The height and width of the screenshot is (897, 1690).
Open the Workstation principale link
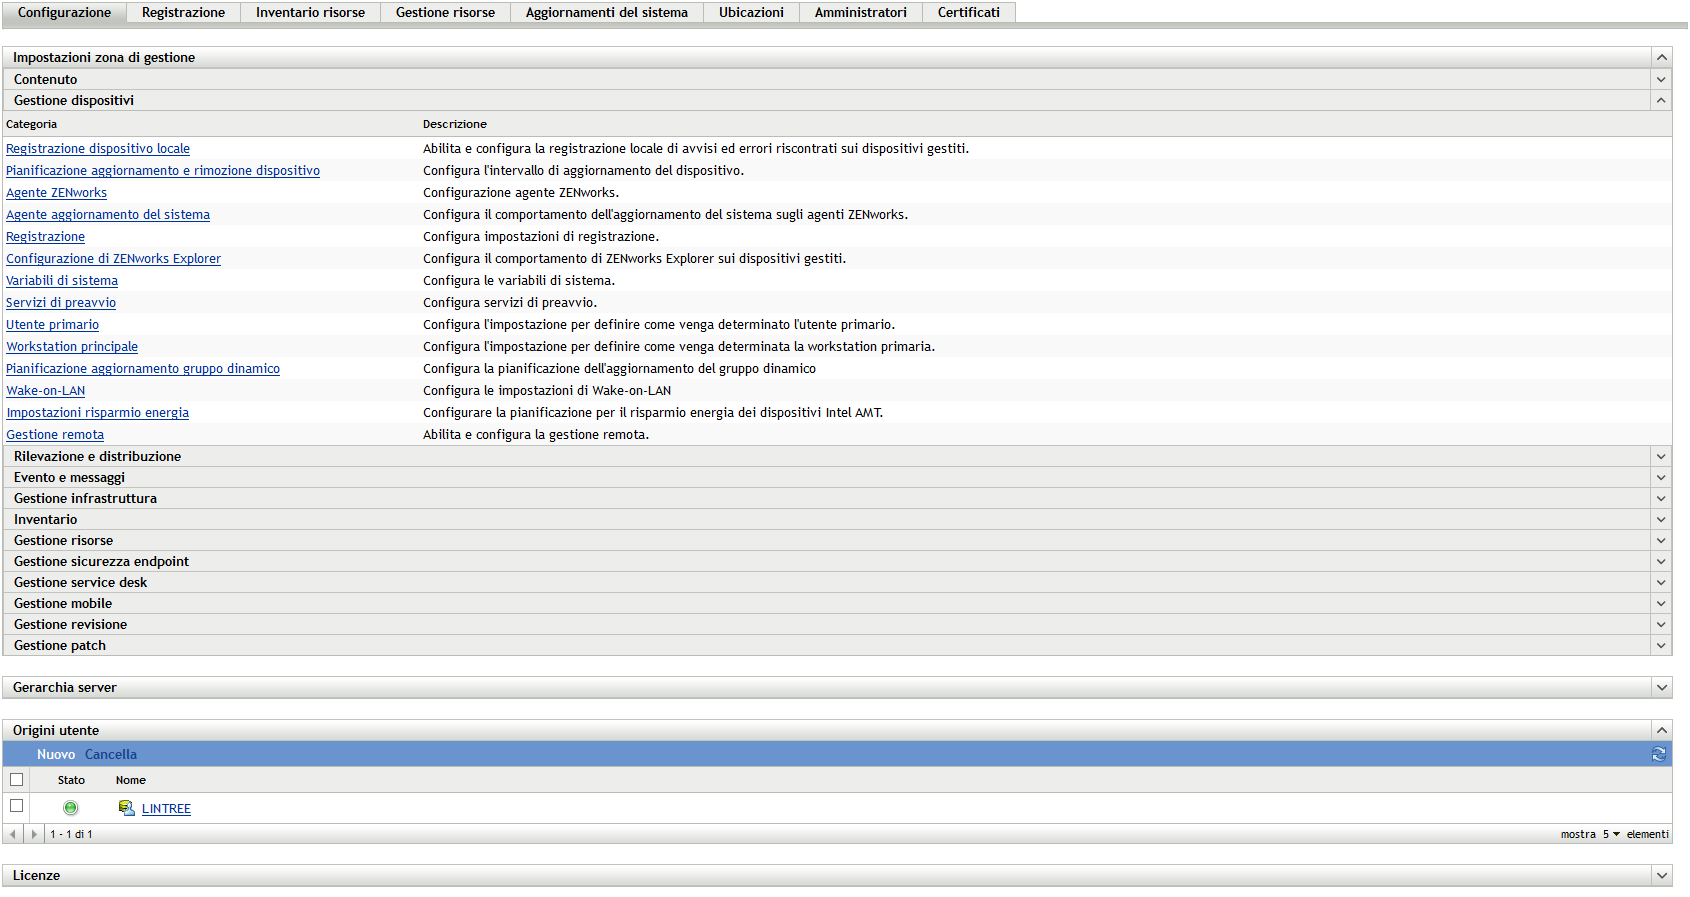[72, 347]
